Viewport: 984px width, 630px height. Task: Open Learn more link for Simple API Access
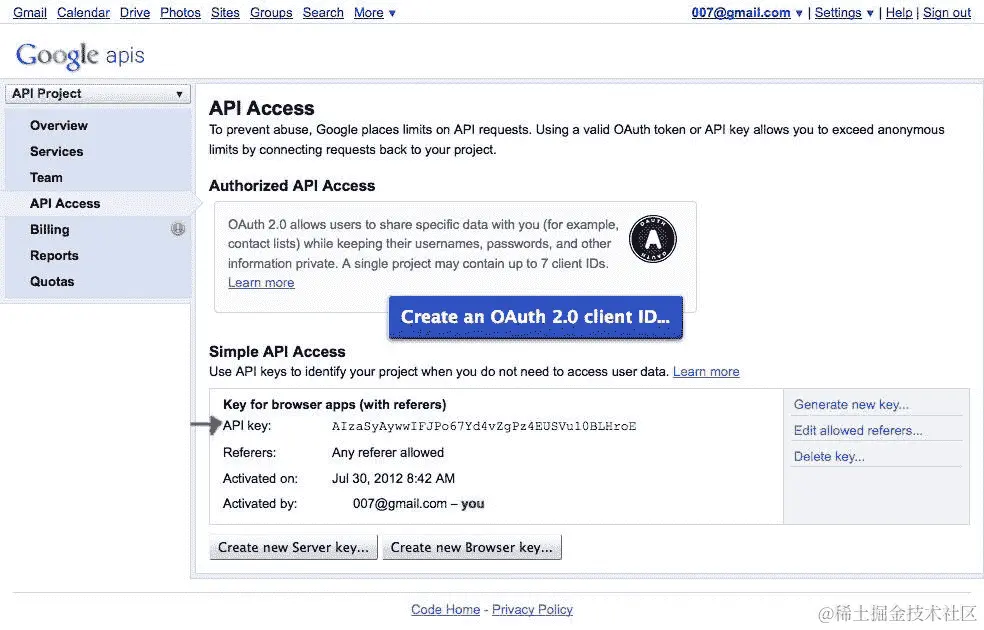706,371
